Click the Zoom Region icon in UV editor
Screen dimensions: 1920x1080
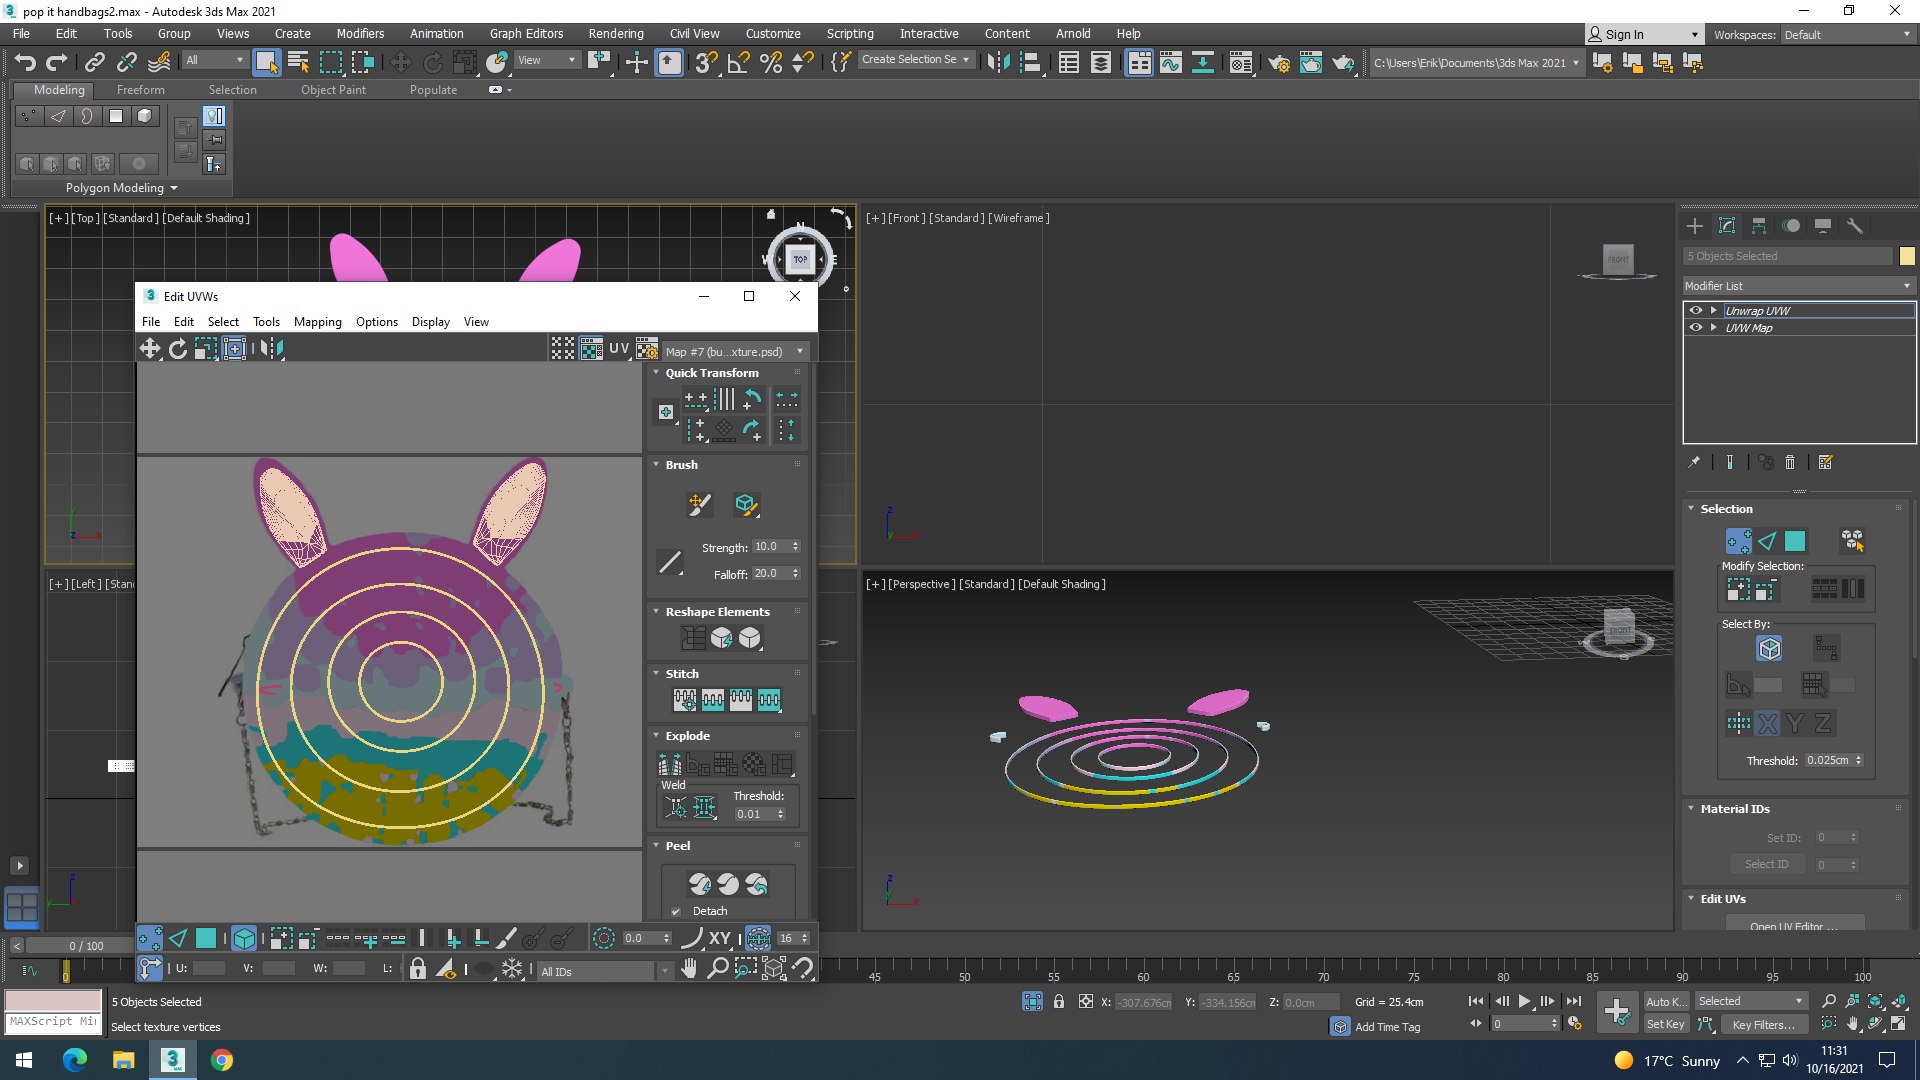click(x=745, y=968)
